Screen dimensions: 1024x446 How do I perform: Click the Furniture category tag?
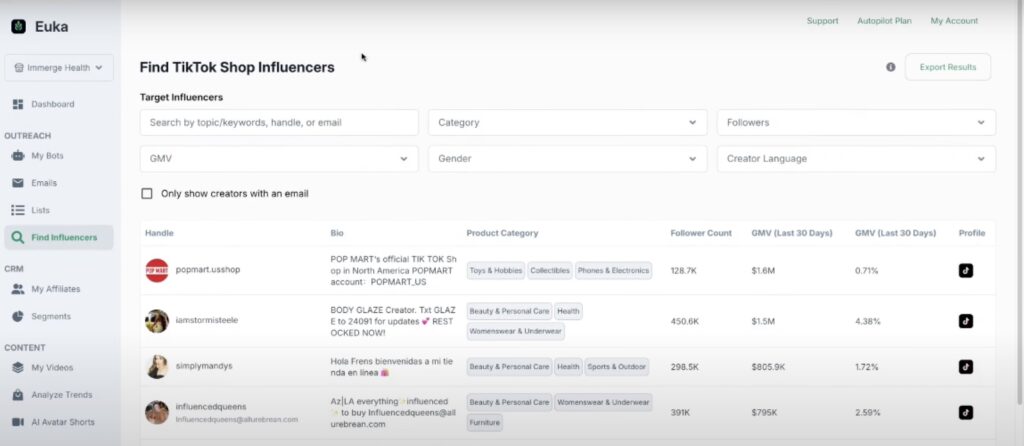point(485,422)
